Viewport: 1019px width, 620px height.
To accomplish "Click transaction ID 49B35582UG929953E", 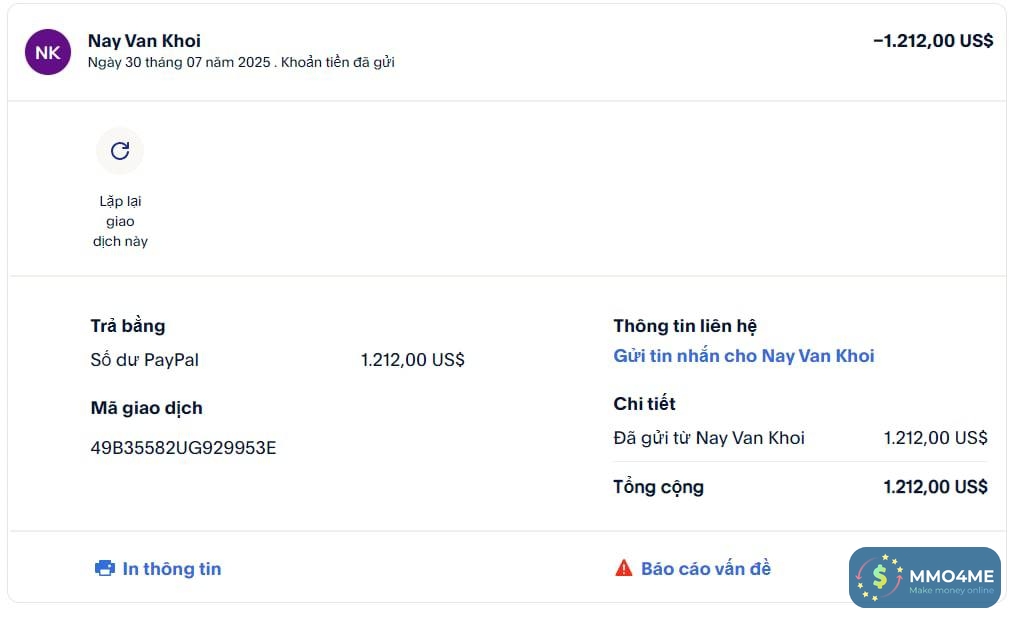I will click(183, 448).
